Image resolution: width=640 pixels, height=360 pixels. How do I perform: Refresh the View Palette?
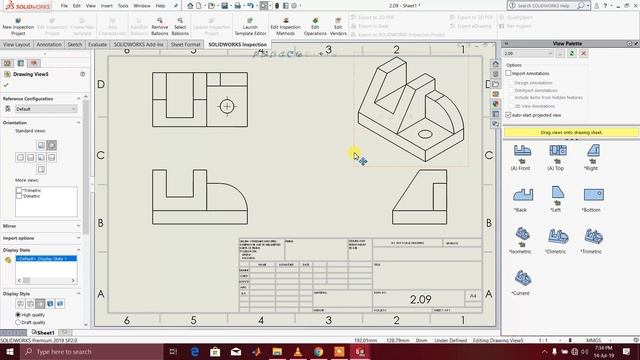tap(572, 53)
